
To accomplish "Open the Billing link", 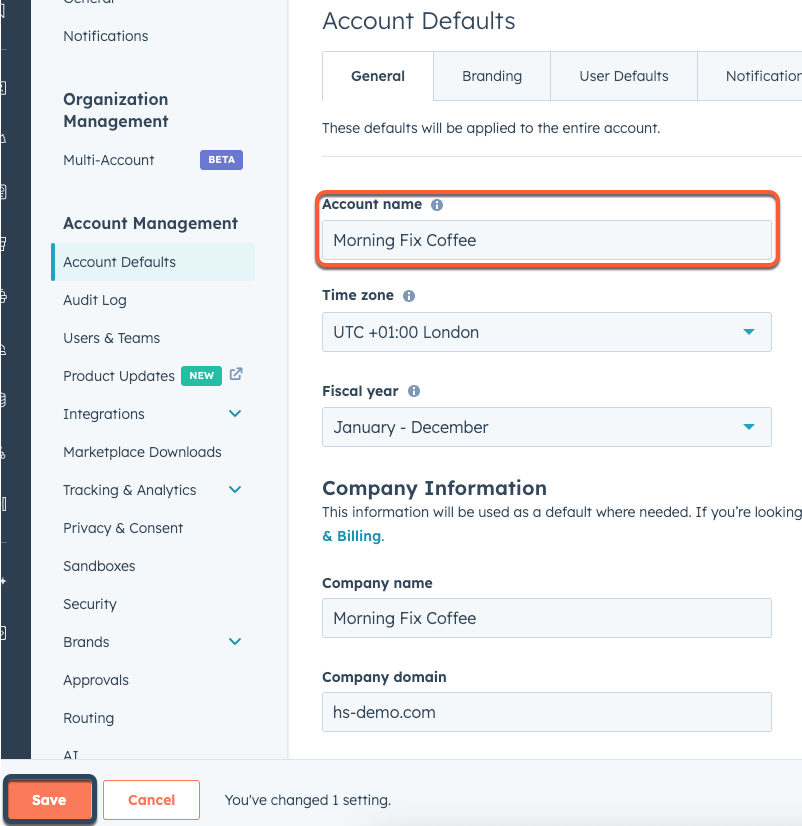I will 353,536.
